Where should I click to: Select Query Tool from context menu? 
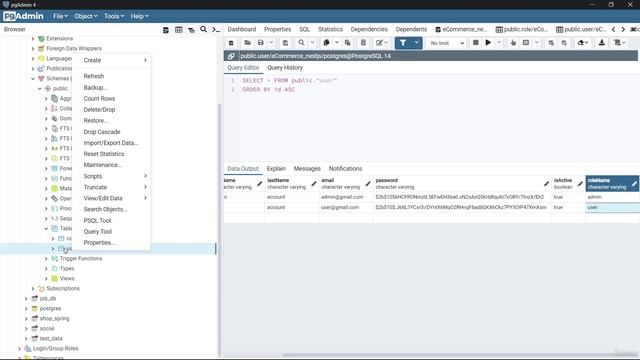98,232
